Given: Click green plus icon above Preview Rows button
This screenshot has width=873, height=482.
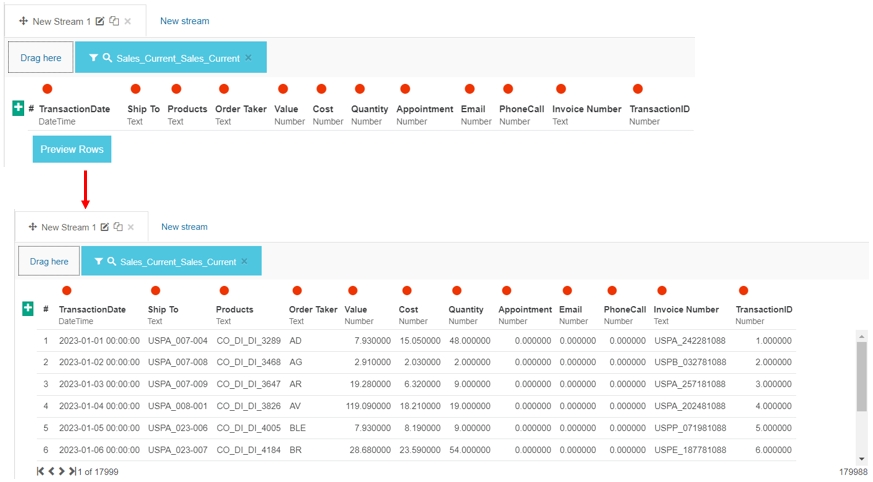Looking at the screenshot, I should coord(18,108).
